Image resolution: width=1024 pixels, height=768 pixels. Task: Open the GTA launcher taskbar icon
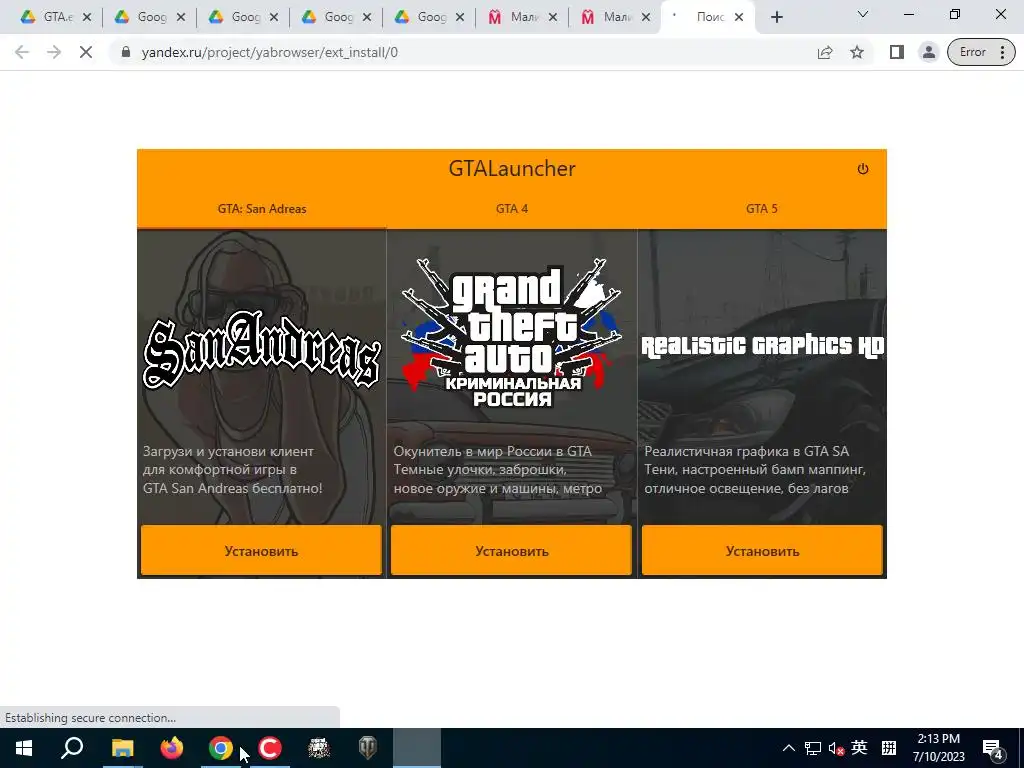319,748
